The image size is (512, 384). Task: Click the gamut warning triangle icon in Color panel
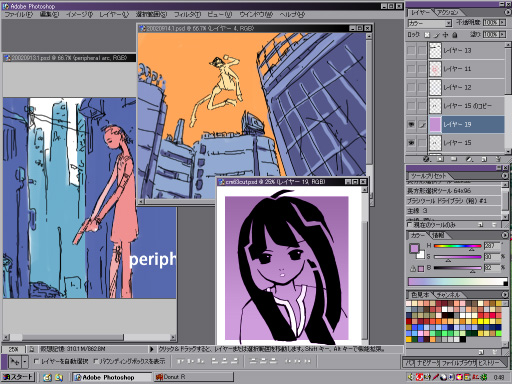(413, 268)
